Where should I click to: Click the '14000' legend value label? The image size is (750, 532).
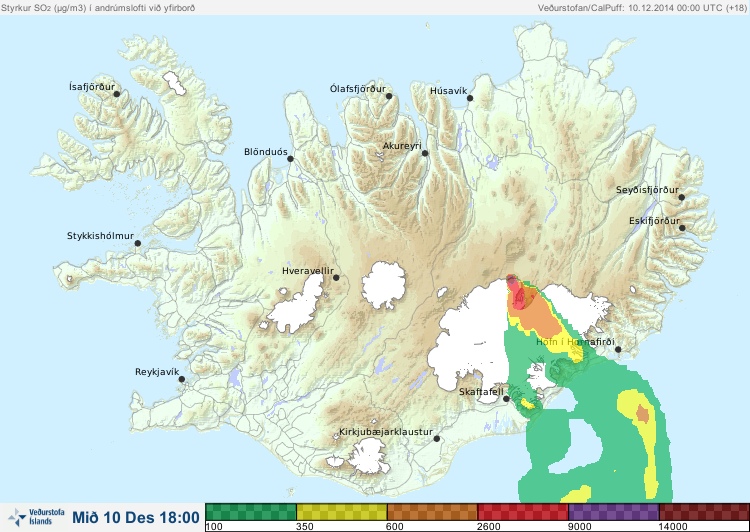pos(673,527)
